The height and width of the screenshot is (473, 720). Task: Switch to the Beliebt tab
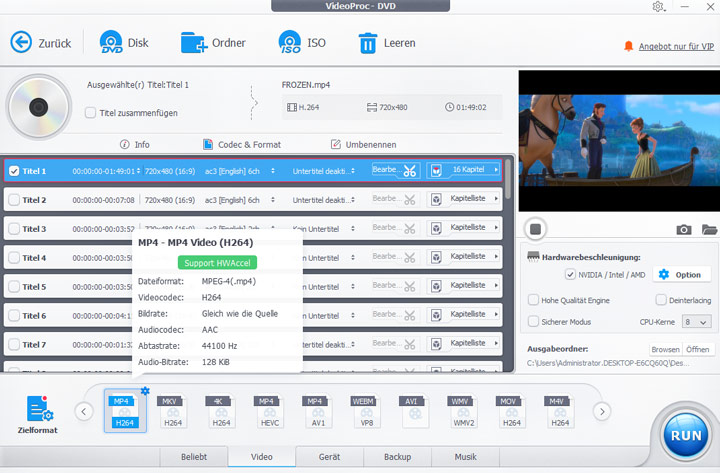pyautogui.click(x=194, y=457)
